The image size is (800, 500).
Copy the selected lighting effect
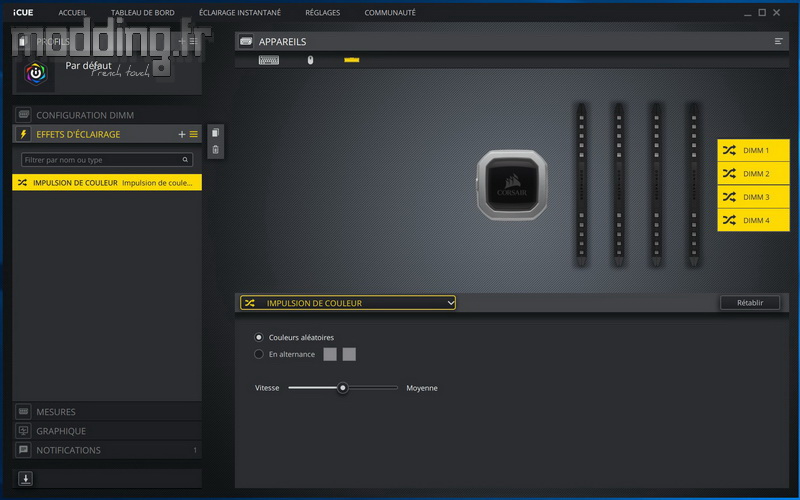tap(215, 133)
